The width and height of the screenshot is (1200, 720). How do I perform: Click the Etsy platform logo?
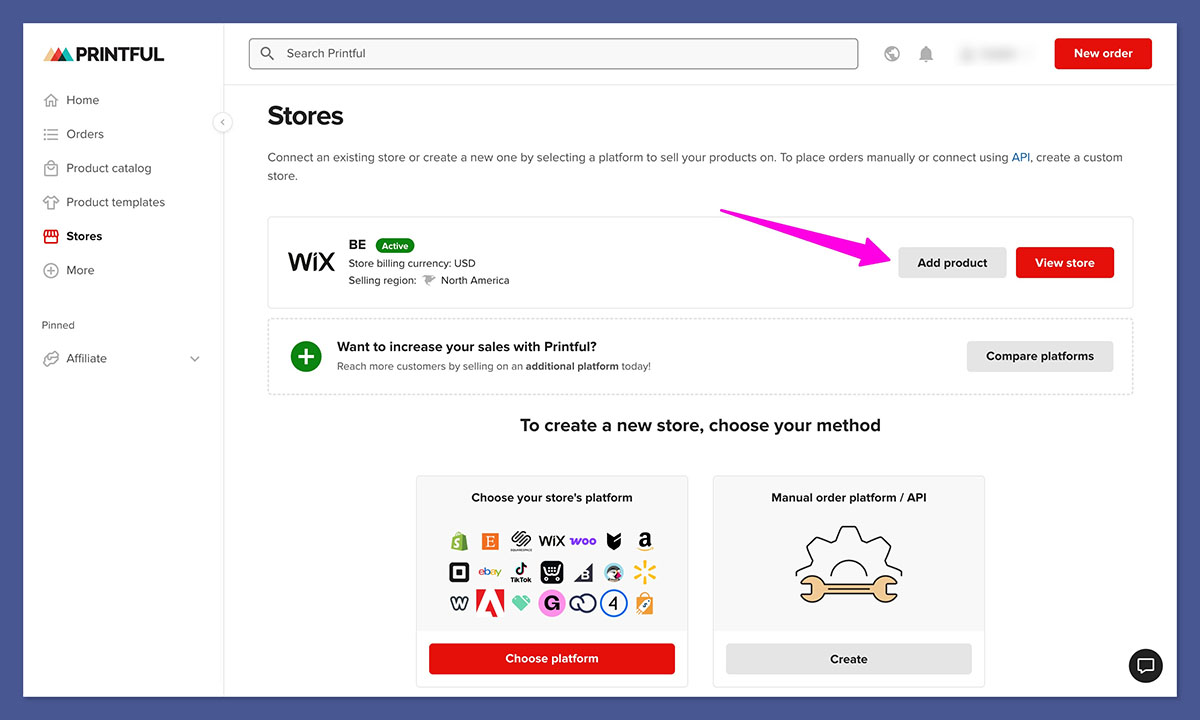pos(490,541)
